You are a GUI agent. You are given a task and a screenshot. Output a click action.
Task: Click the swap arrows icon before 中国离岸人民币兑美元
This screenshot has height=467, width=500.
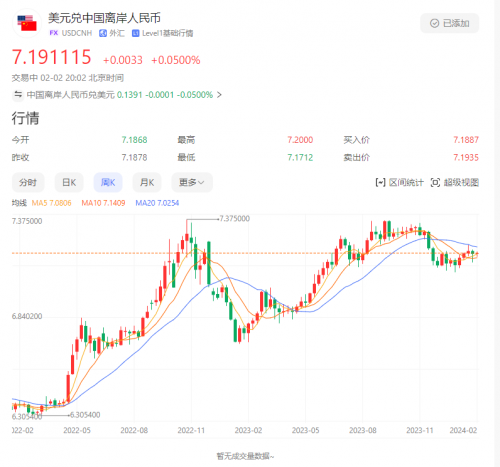[x=18, y=95]
